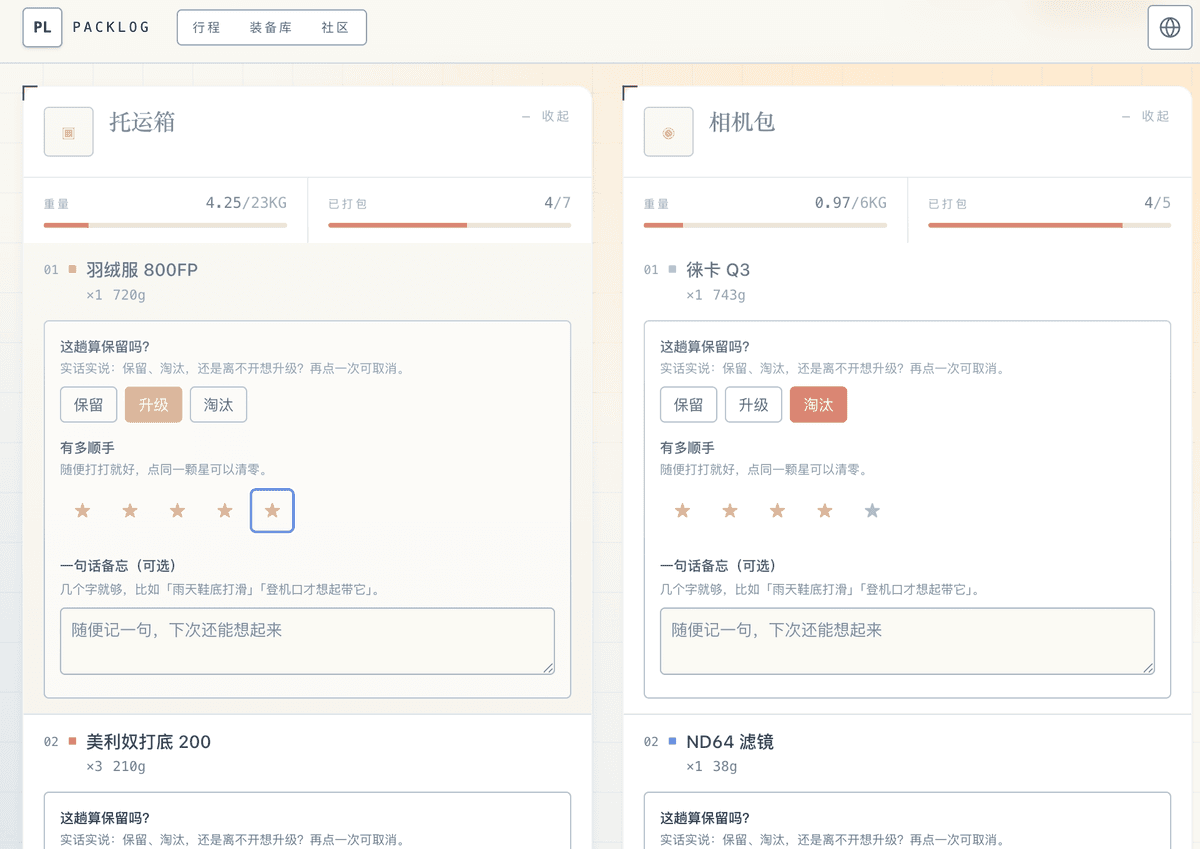Click weight value 0.97/6KG

click(851, 203)
